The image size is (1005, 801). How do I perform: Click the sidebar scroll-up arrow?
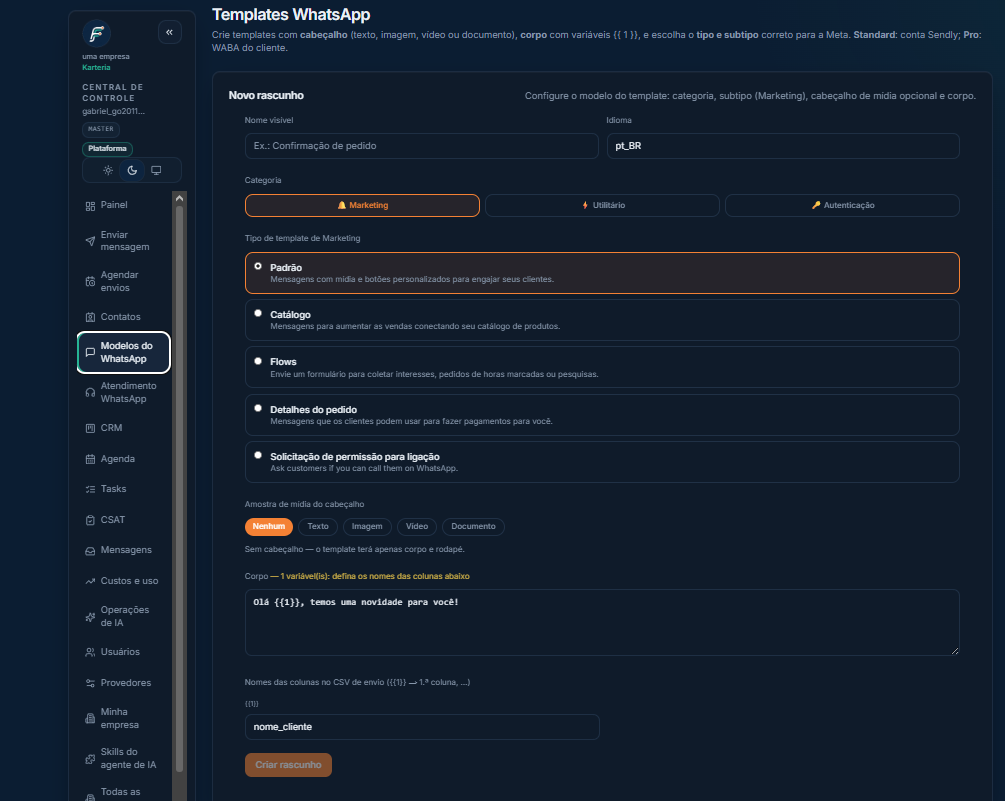point(179,198)
